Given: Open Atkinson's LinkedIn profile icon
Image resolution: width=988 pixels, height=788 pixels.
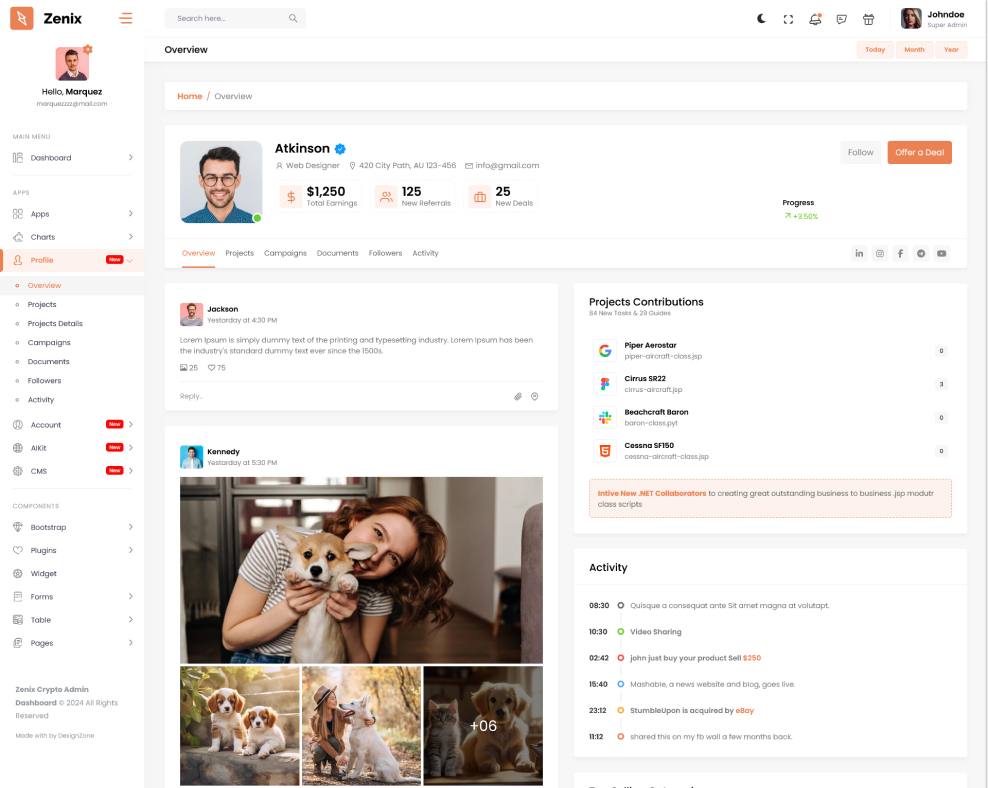Looking at the screenshot, I should (859, 254).
